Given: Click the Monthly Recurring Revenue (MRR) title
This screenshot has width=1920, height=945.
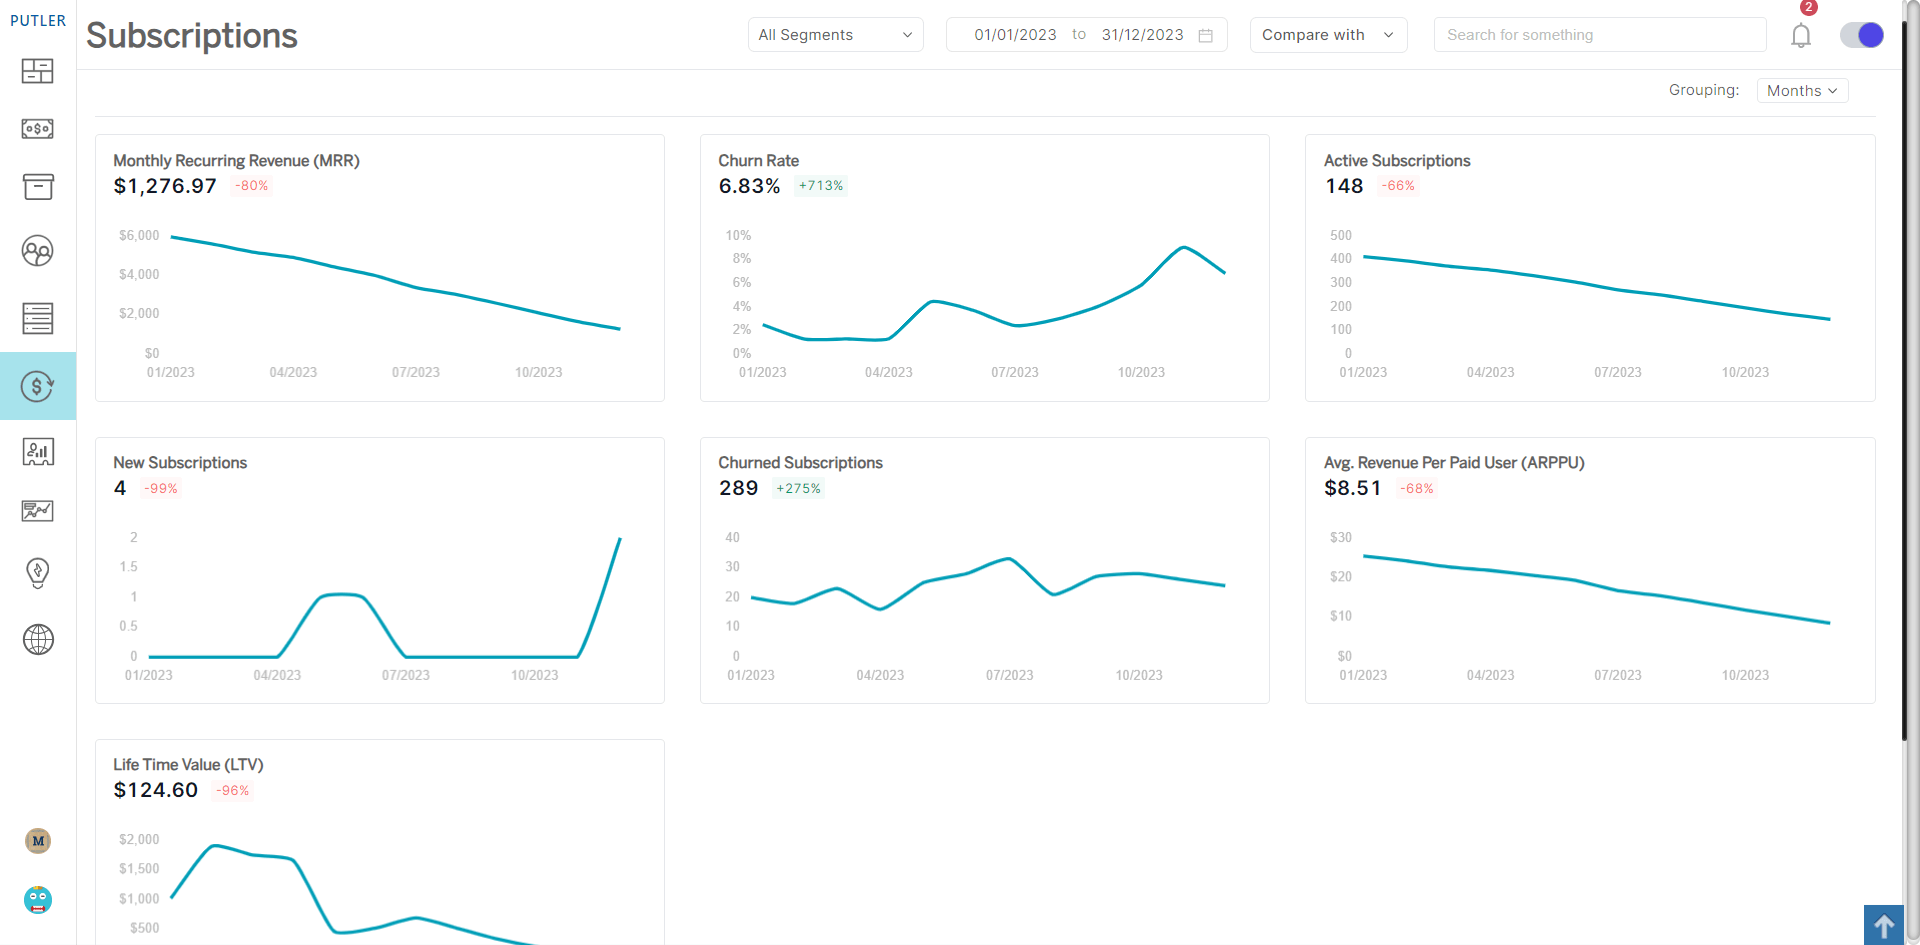Looking at the screenshot, I should [236, 161].
